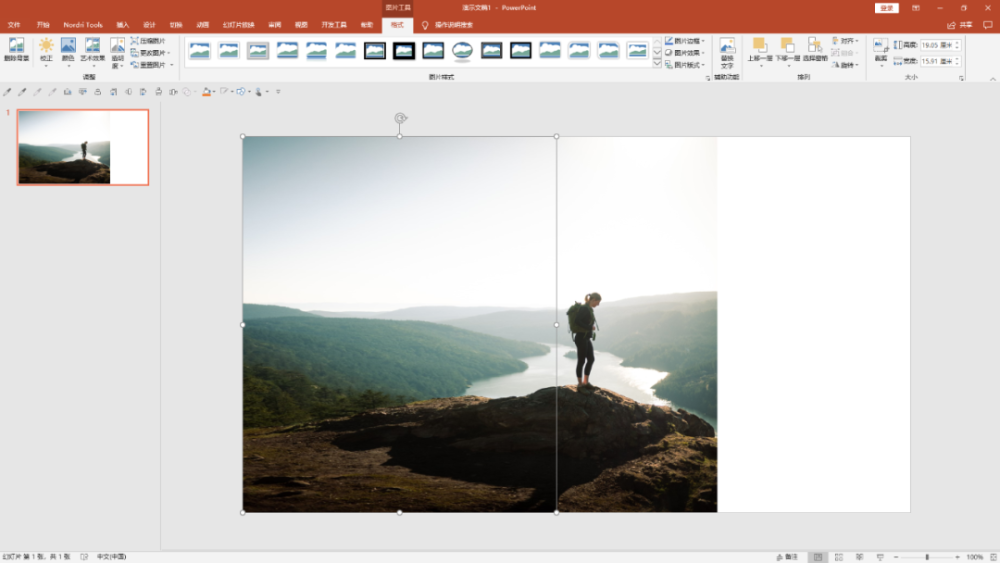Click the zoom slider handle
Image resolution: width=1000 pixels, height=563 pixels.
(x=927, y=557)
